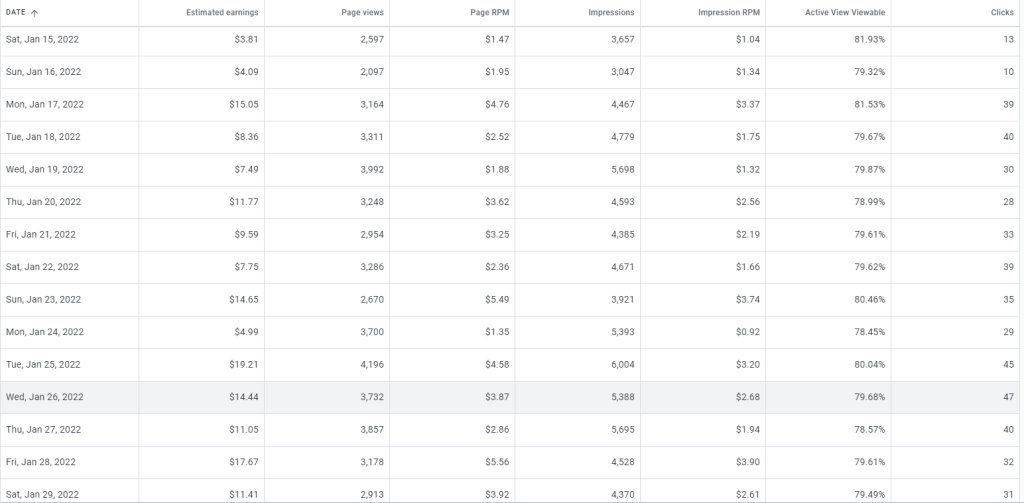
Task: Select the Wed, Jan 26, 2022 row date
Action: (45, 397)
